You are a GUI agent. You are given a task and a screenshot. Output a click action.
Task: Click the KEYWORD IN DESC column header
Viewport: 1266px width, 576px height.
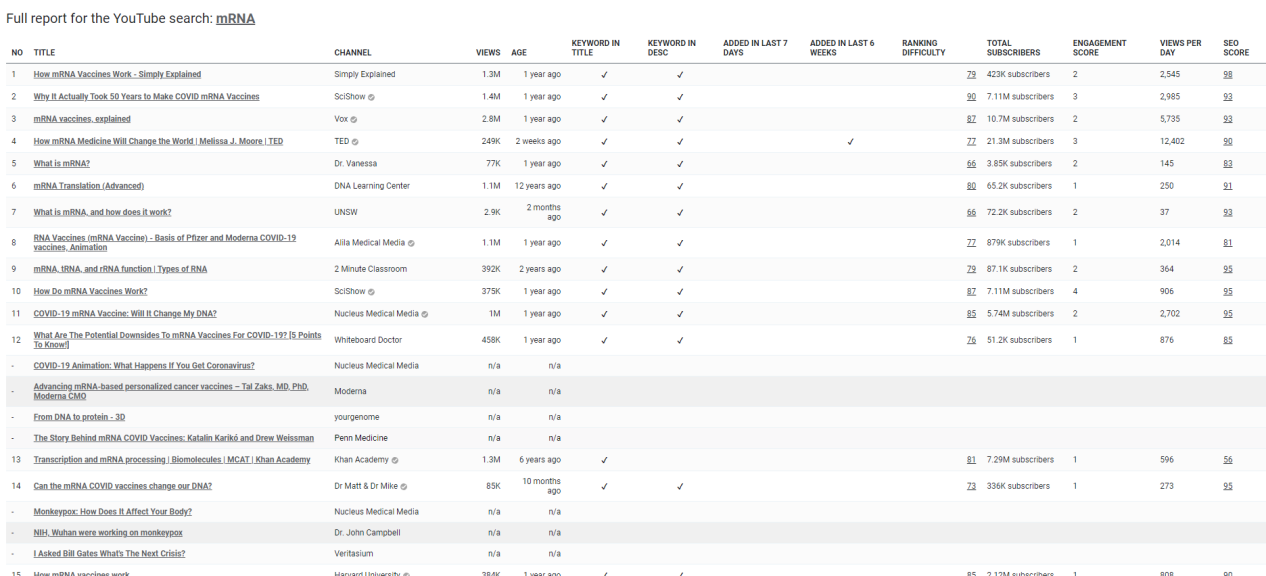672,48
